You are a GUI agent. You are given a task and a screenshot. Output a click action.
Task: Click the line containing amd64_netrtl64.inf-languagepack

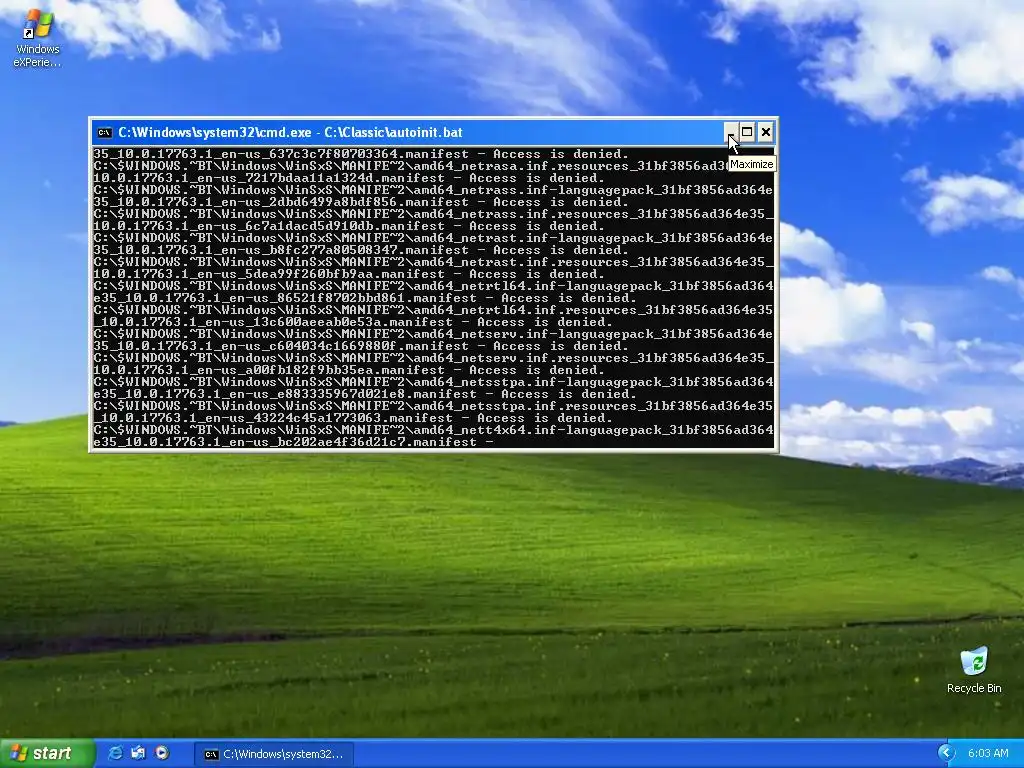point(433,286)
